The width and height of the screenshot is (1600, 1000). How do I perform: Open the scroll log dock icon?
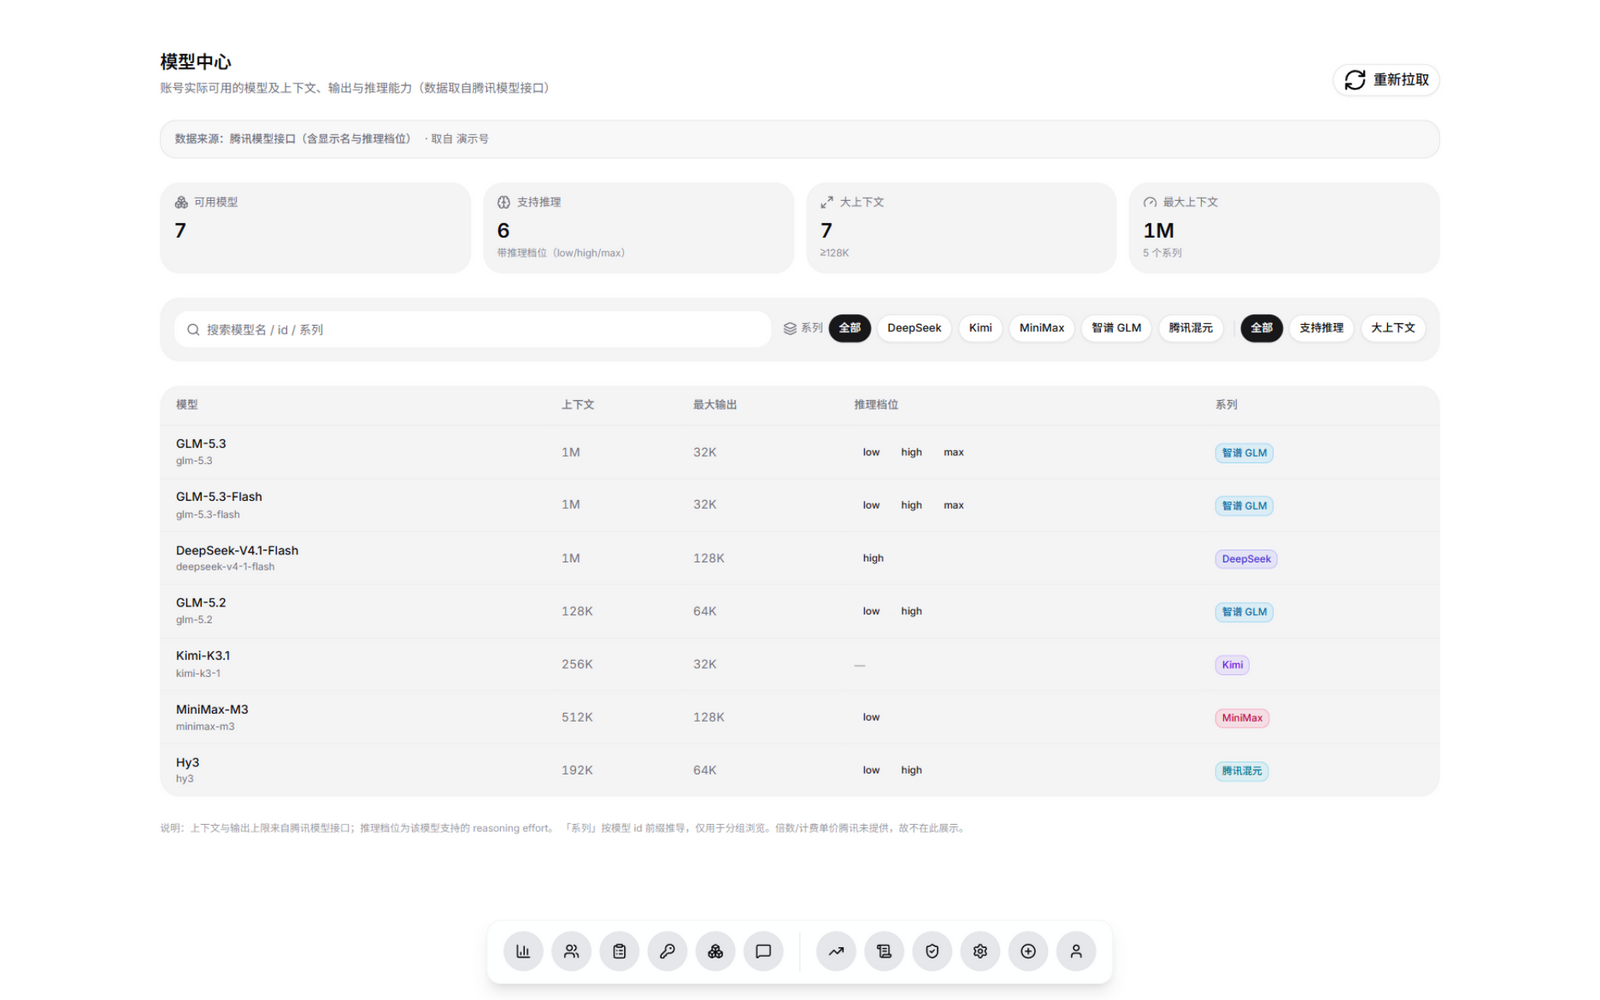884,951
